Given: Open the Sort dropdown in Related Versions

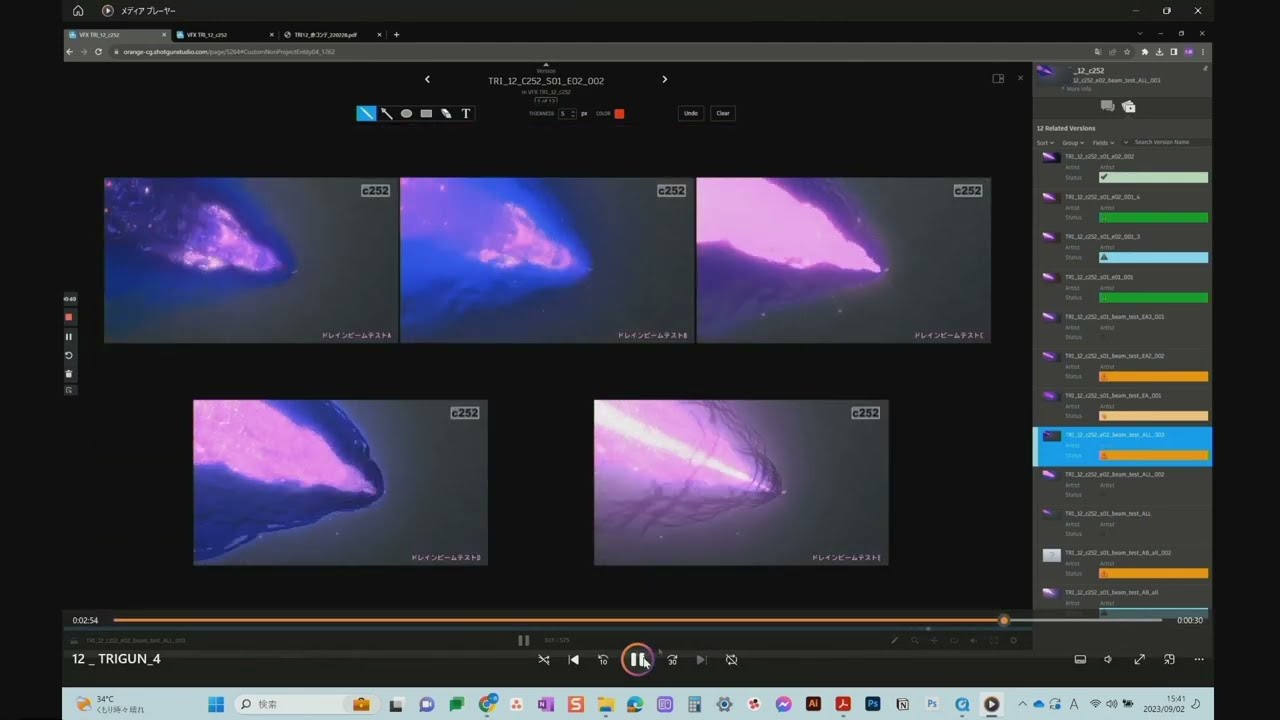Looking at the screenshot, I should [x=1044, y=142].
